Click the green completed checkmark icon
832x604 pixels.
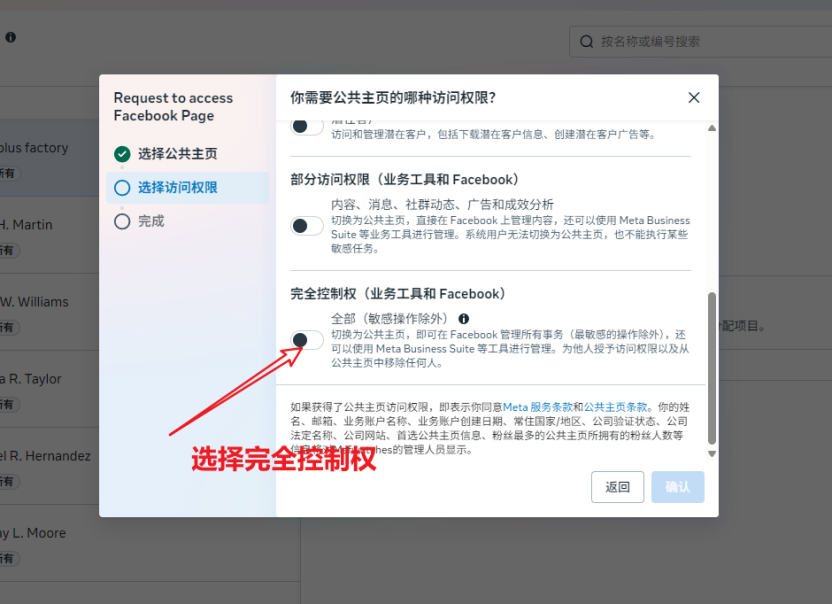pos(122,154)
